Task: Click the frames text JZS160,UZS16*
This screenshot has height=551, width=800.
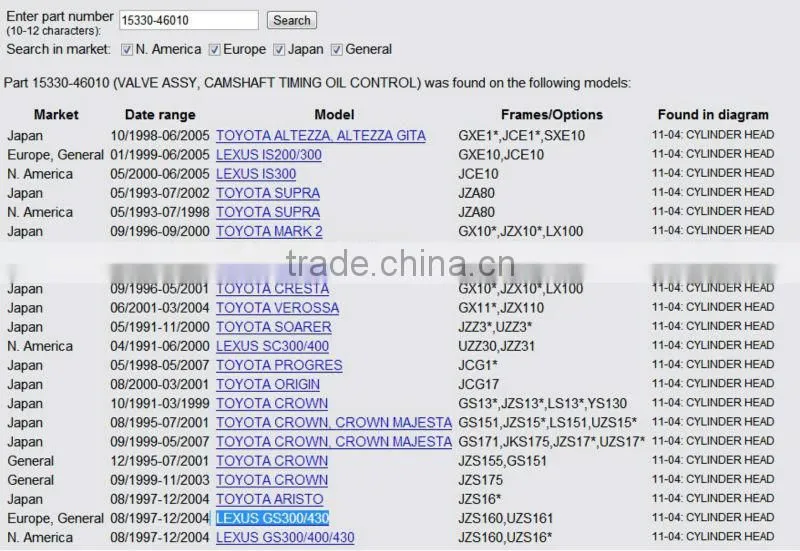Action: tap(505, 537)
